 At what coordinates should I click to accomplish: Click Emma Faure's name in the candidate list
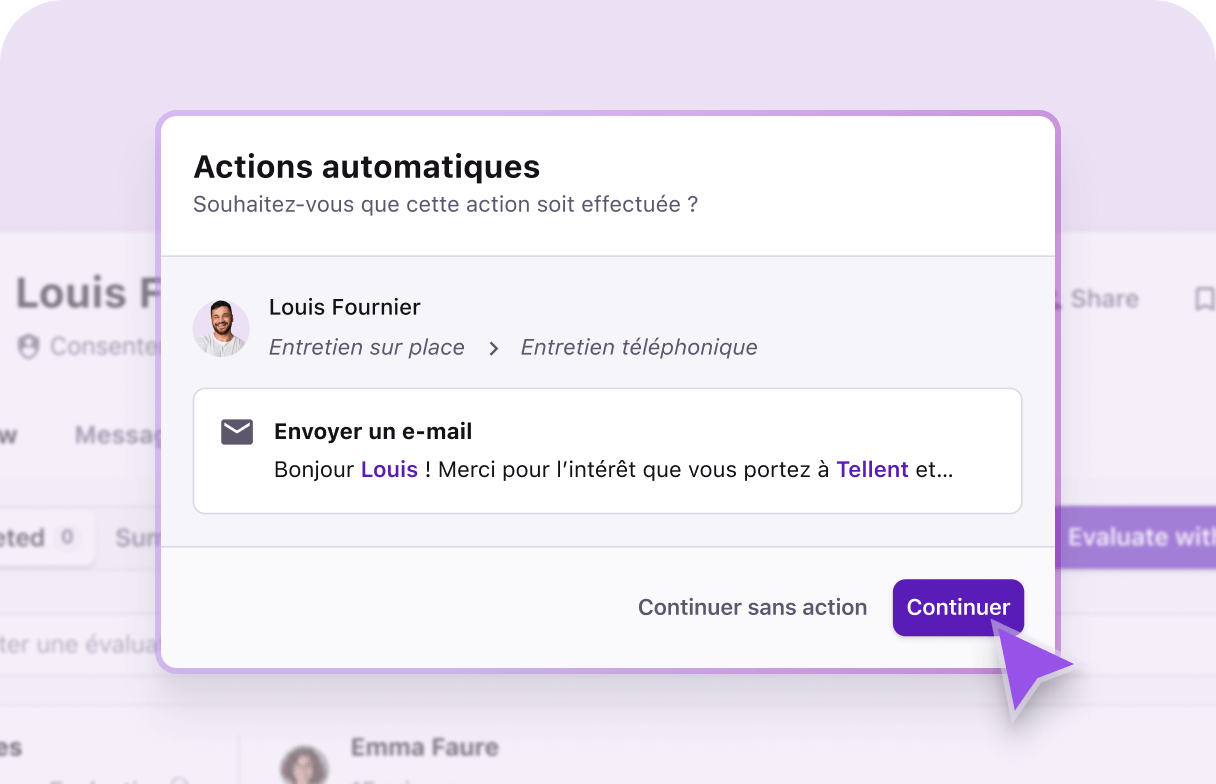pyautogui.click(x=425, y=747)
